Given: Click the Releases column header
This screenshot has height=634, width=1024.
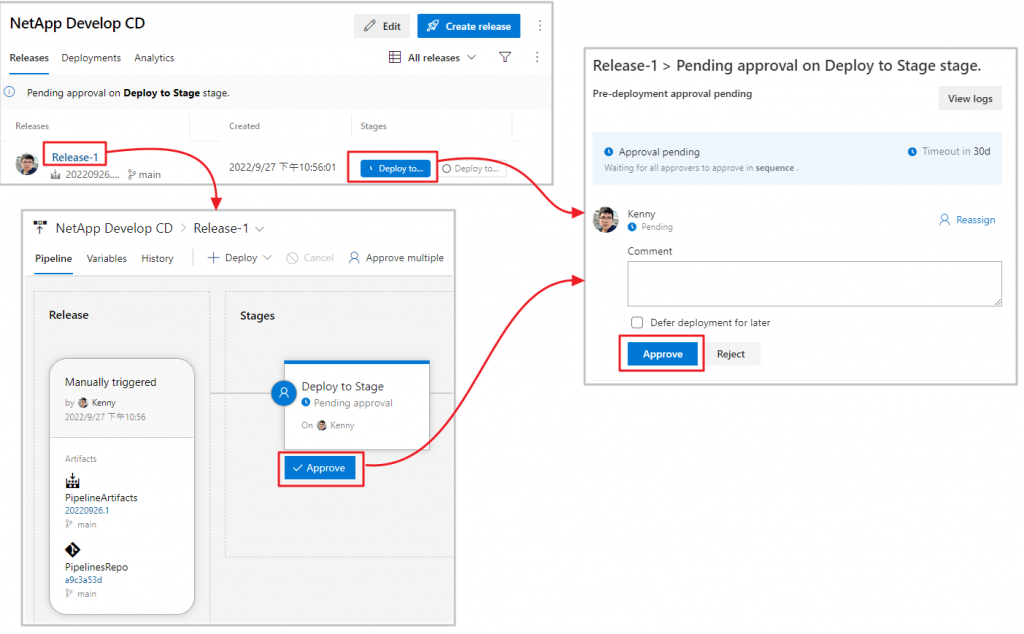Looking at the screenshot, I should click(x=32, y=126).
